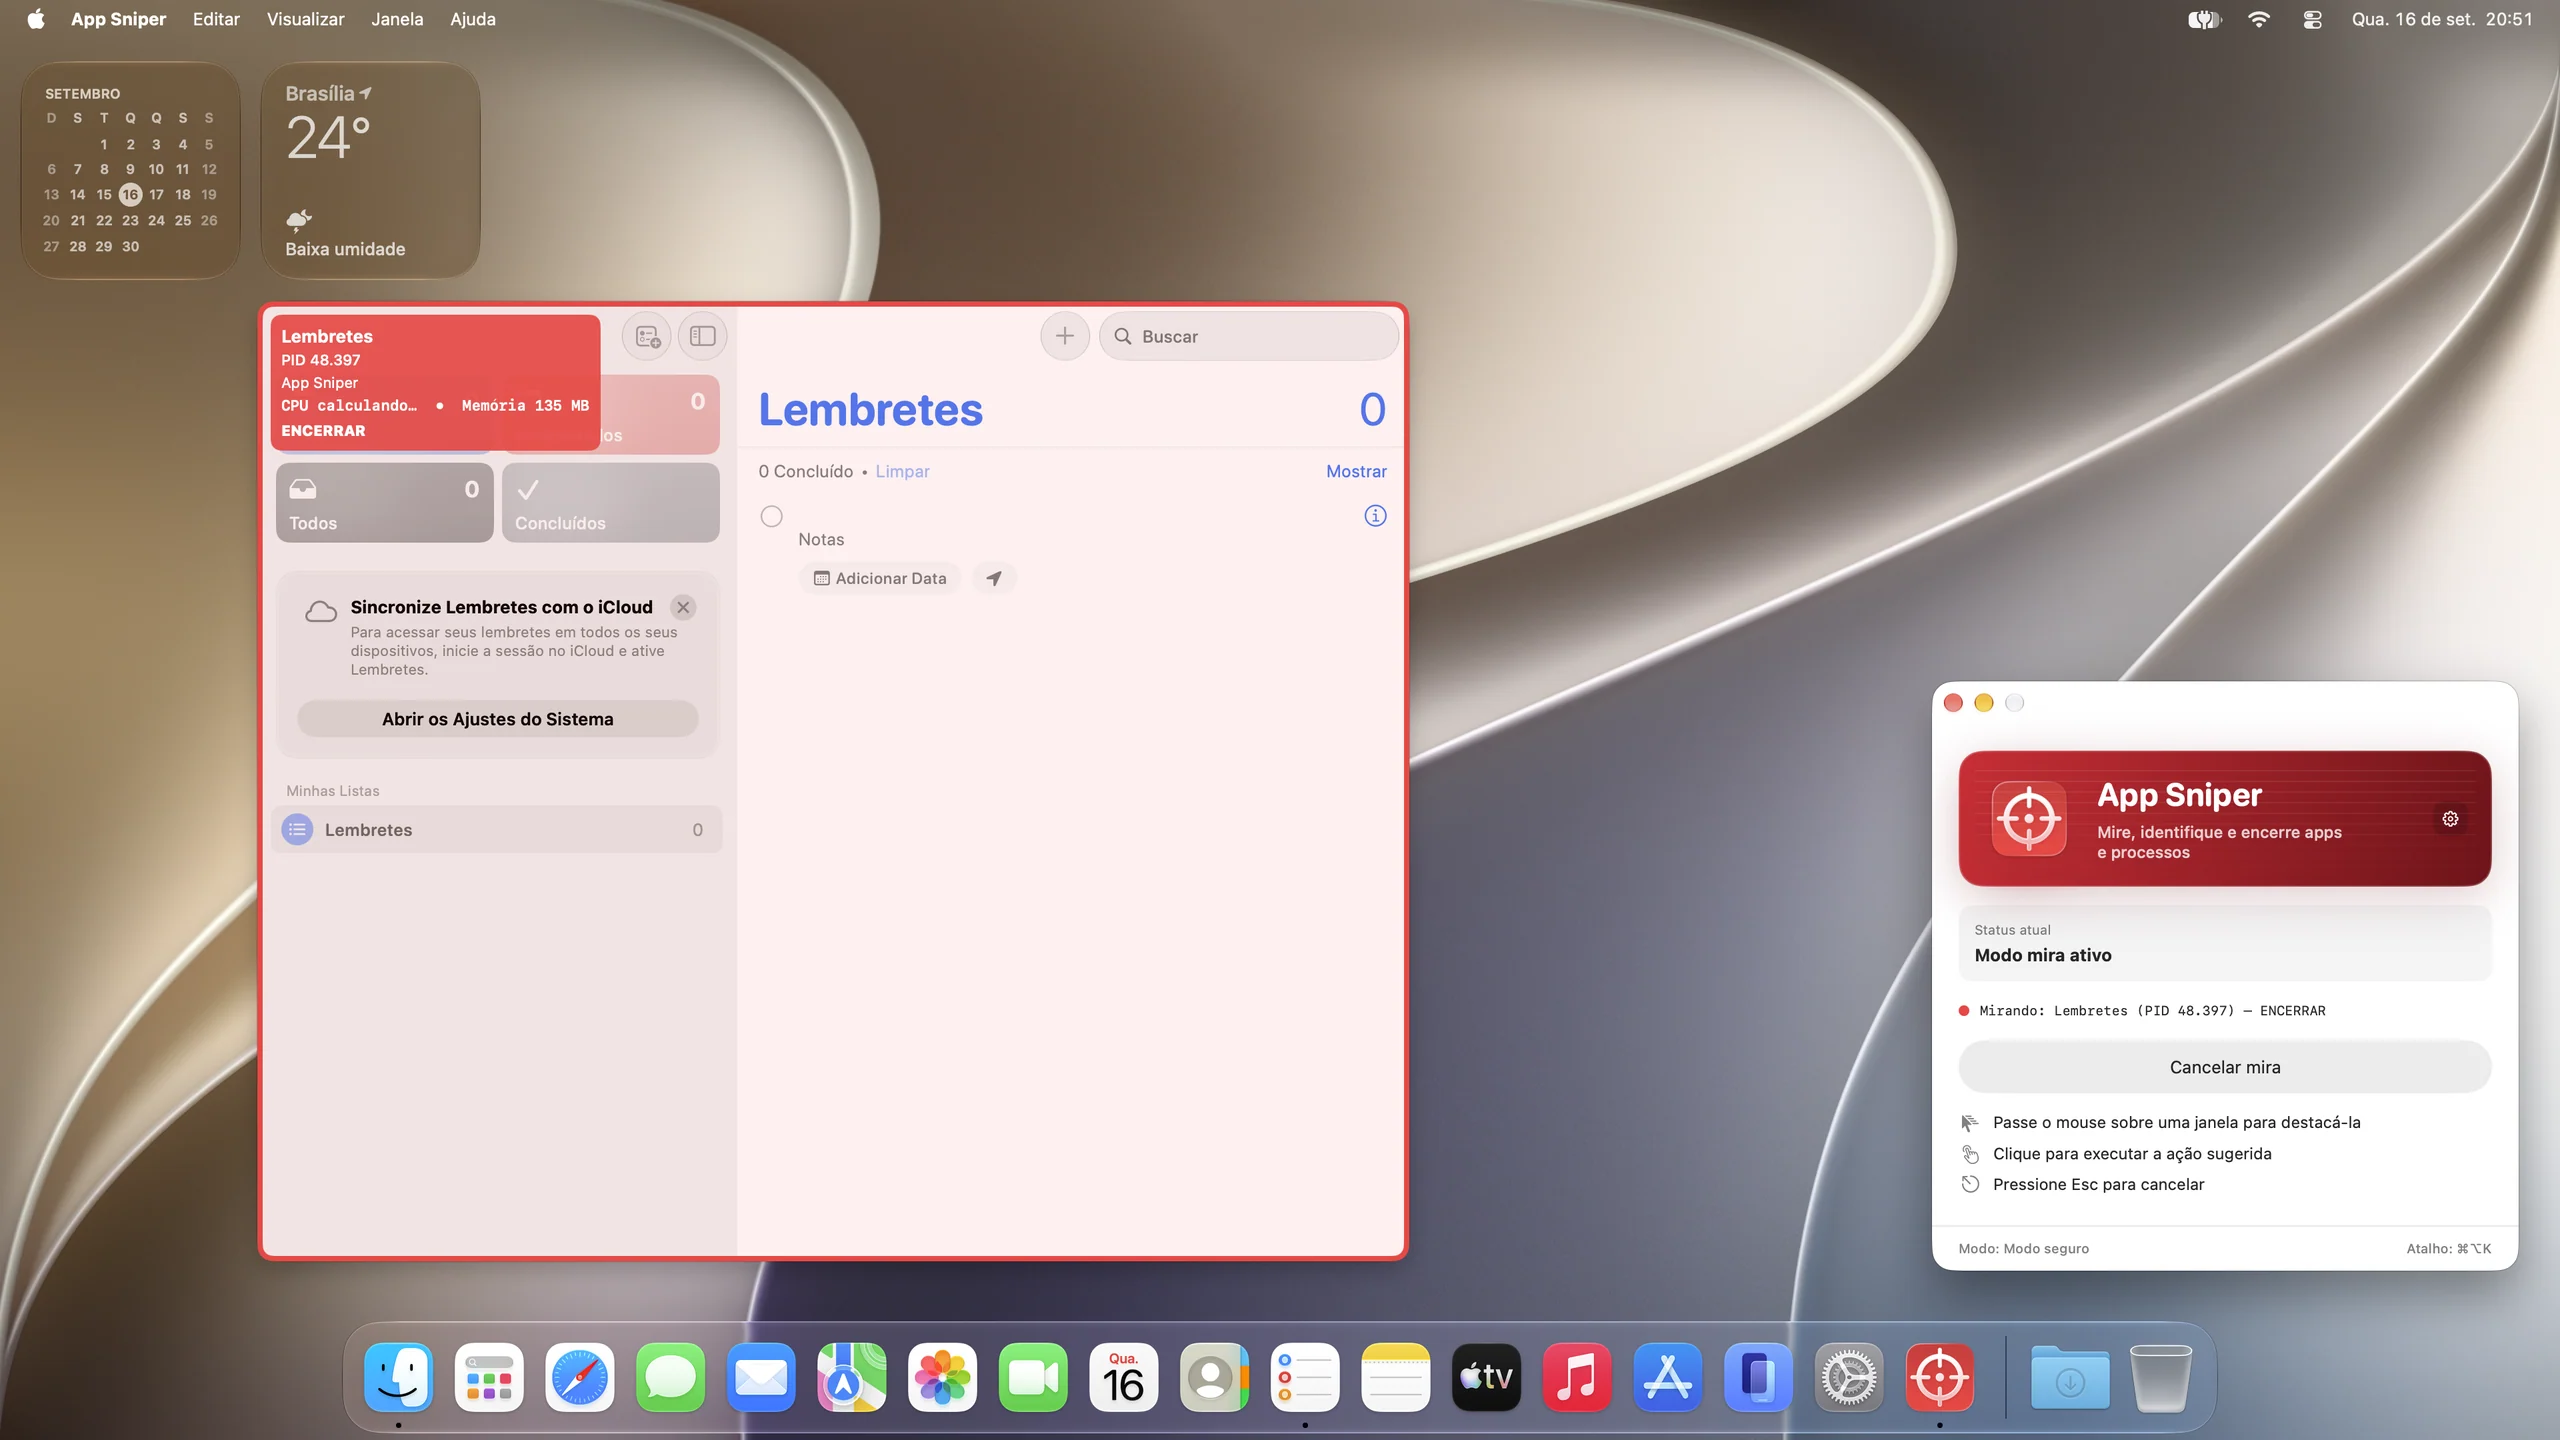The width and height of the screenshot is (2560, 1440).
Task: Dismiss the iCloud sync banner
Action: click(x=683, y=608)
